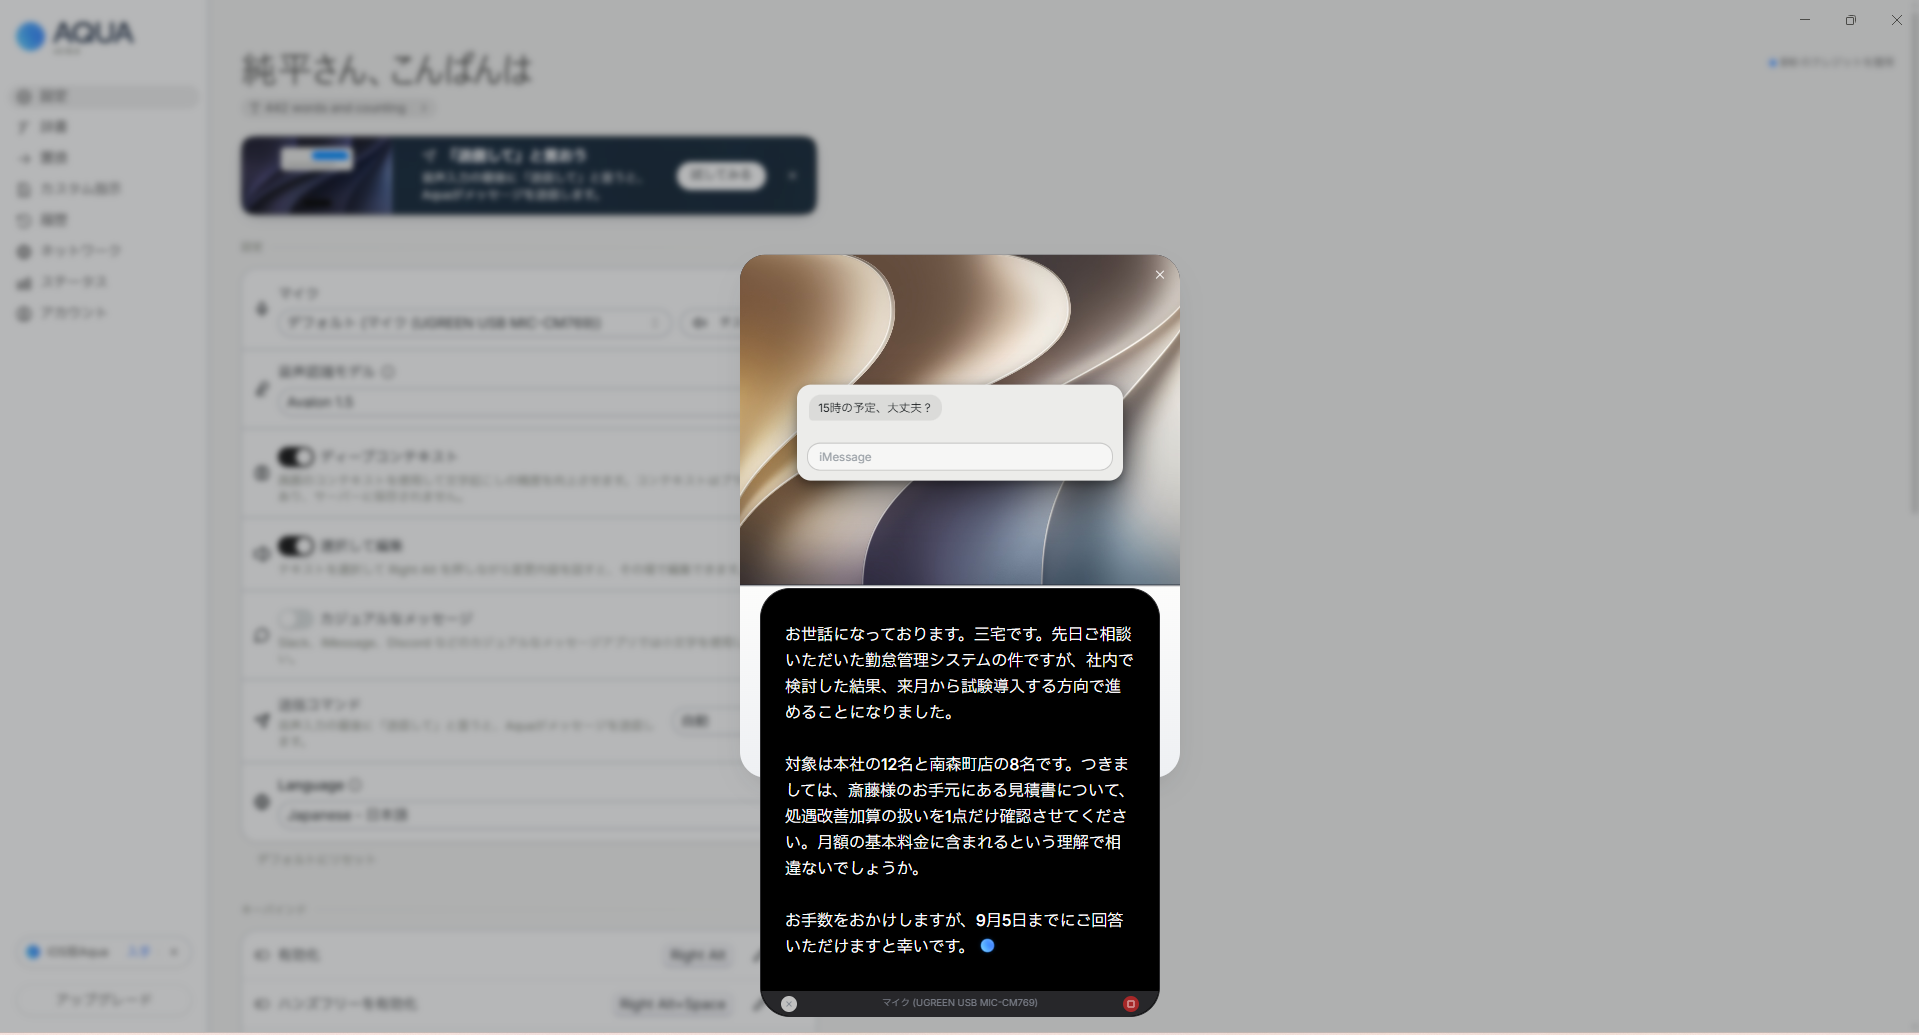
Task: Click the message bubble '15時の予定、大丈夫？'
Action: [875, 408]
